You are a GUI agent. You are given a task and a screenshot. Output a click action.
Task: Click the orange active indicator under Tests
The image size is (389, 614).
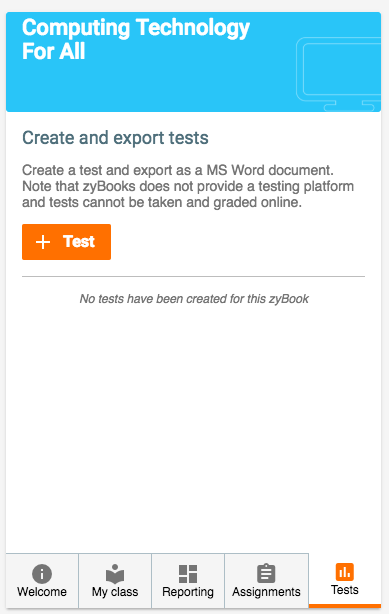click(345, 606)
